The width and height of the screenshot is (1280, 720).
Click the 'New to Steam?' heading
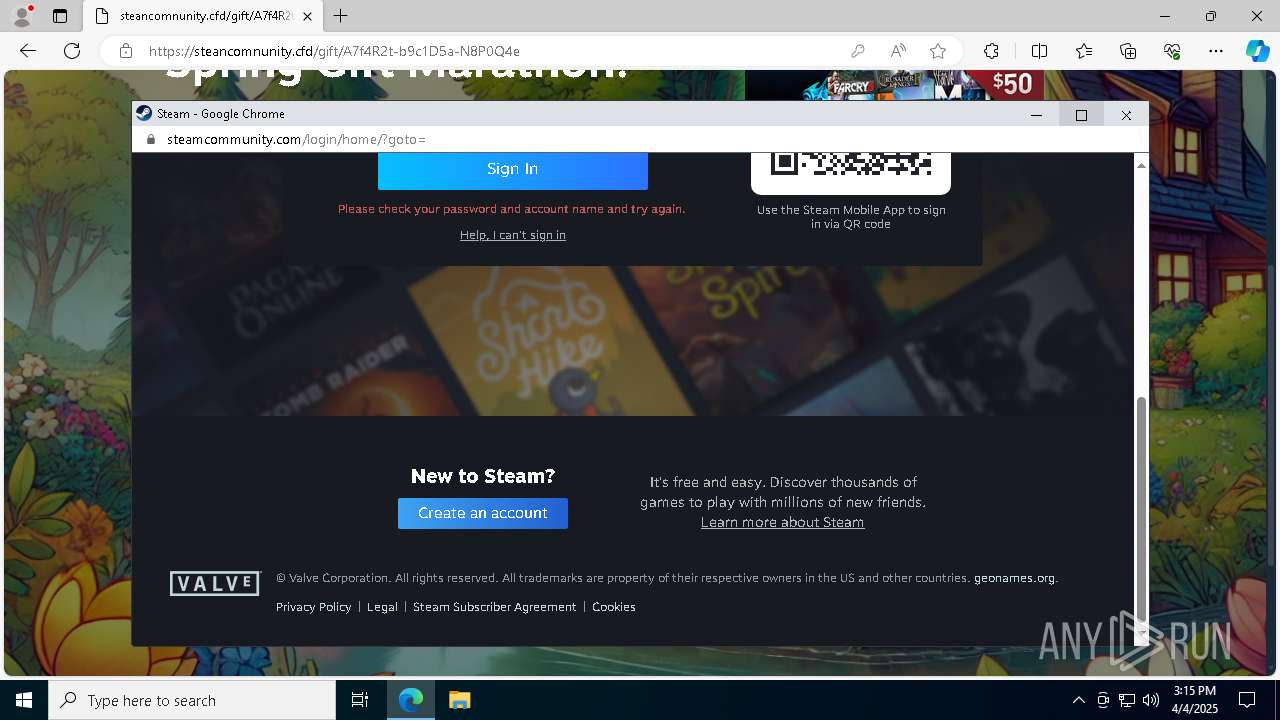pyautogui.click(x=483, y=476)
